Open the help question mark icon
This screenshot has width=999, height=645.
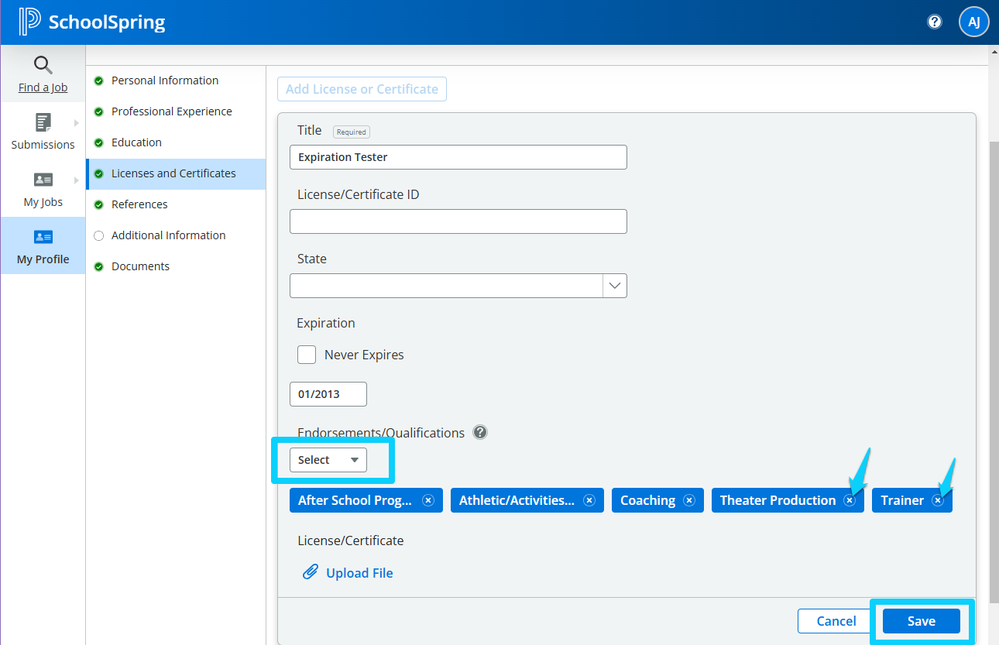[934, 22]
